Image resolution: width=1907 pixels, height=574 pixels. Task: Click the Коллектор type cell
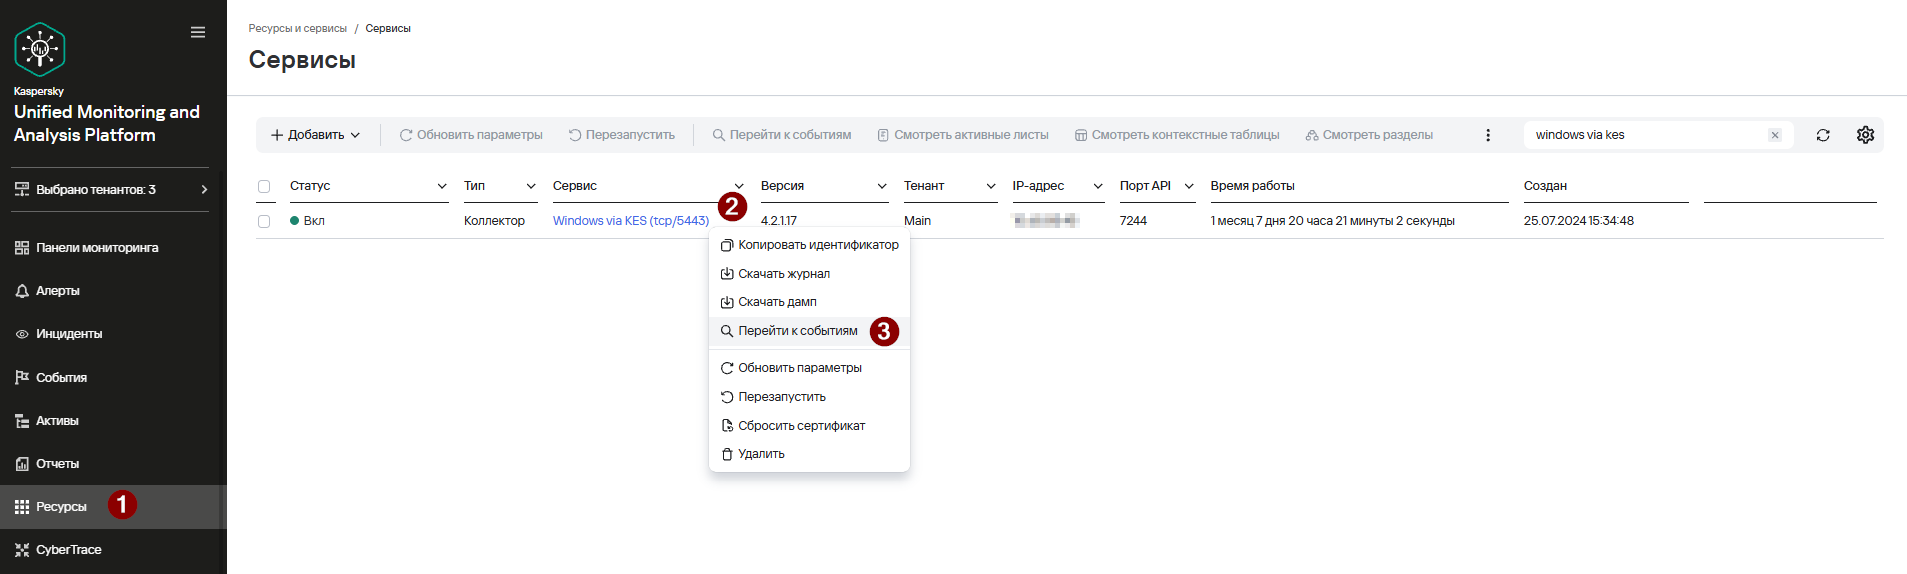(494, 221)
